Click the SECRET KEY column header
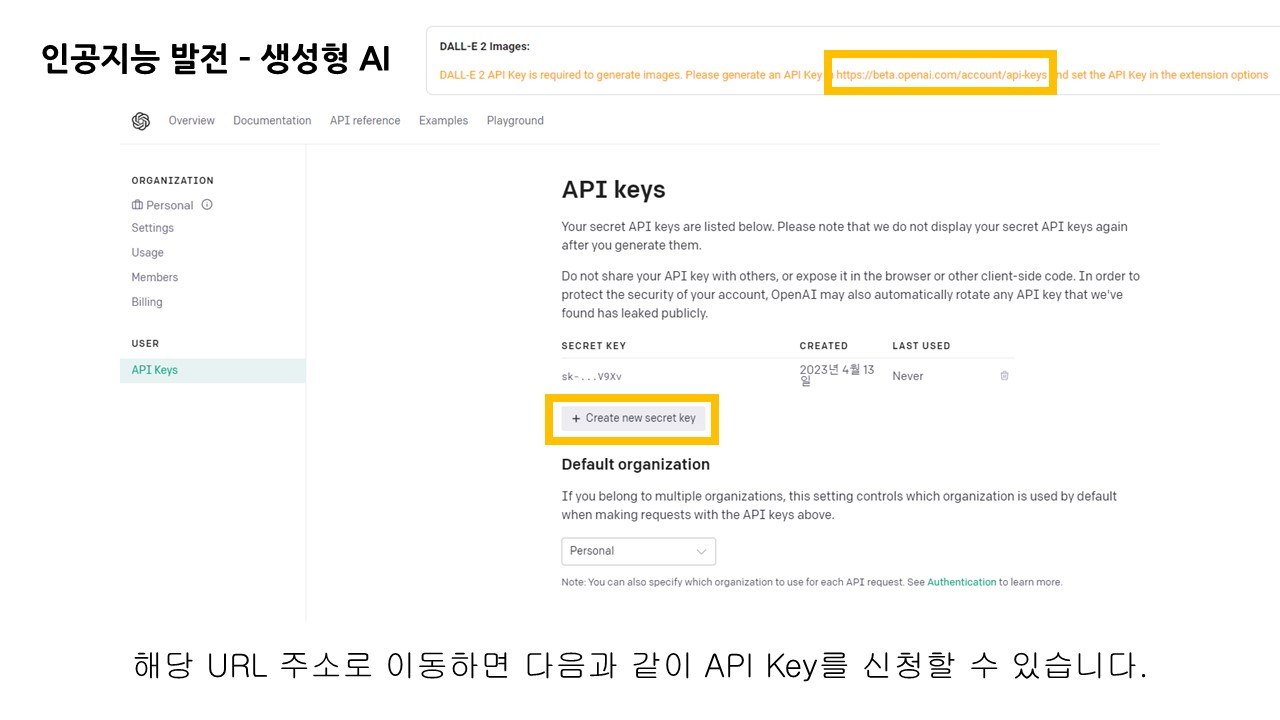Image resolution: width=1280 pixels, height=720 pixels. tap(594, 346)
